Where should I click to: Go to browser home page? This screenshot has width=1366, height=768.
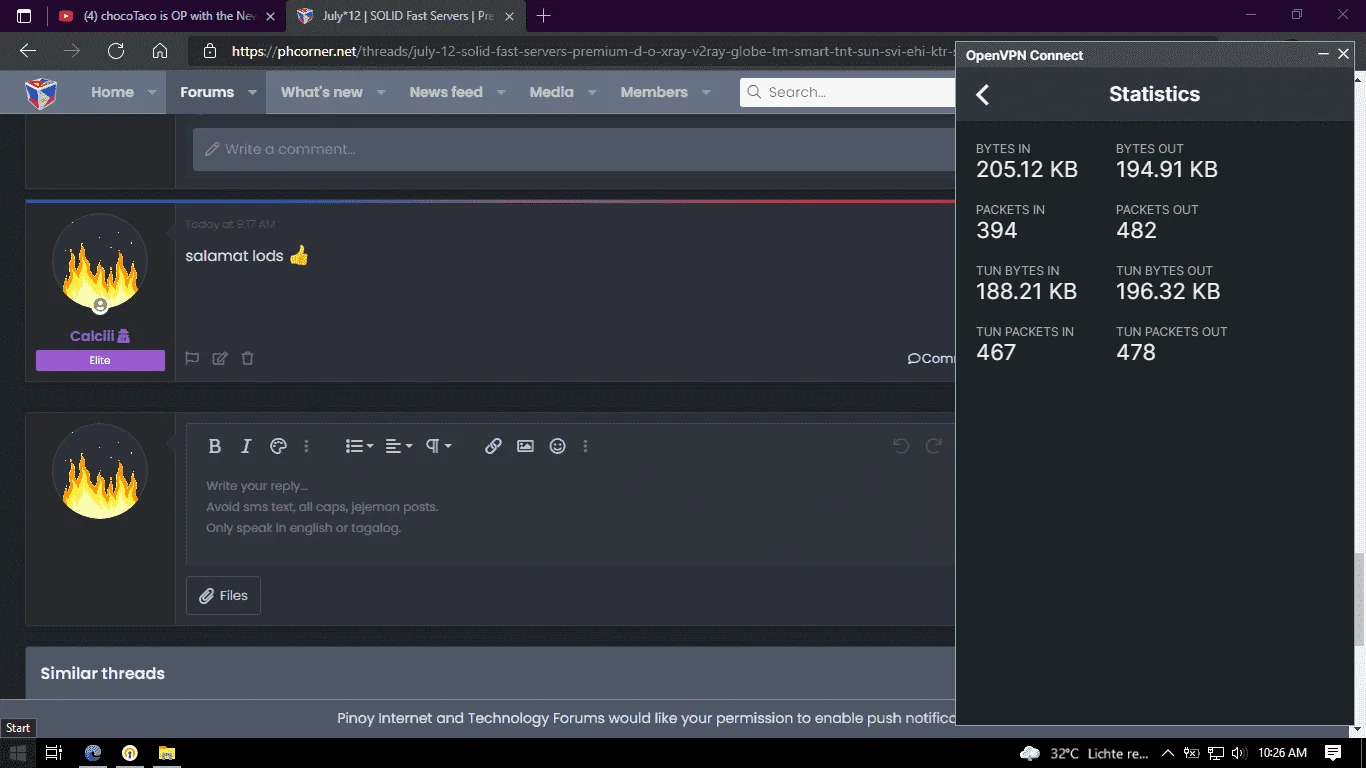[x=160, y=51]
